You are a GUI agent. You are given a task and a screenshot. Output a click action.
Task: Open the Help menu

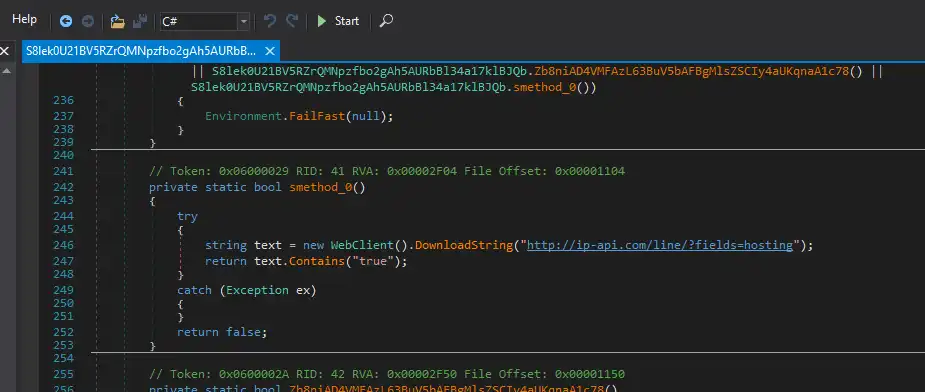(24, 19)
